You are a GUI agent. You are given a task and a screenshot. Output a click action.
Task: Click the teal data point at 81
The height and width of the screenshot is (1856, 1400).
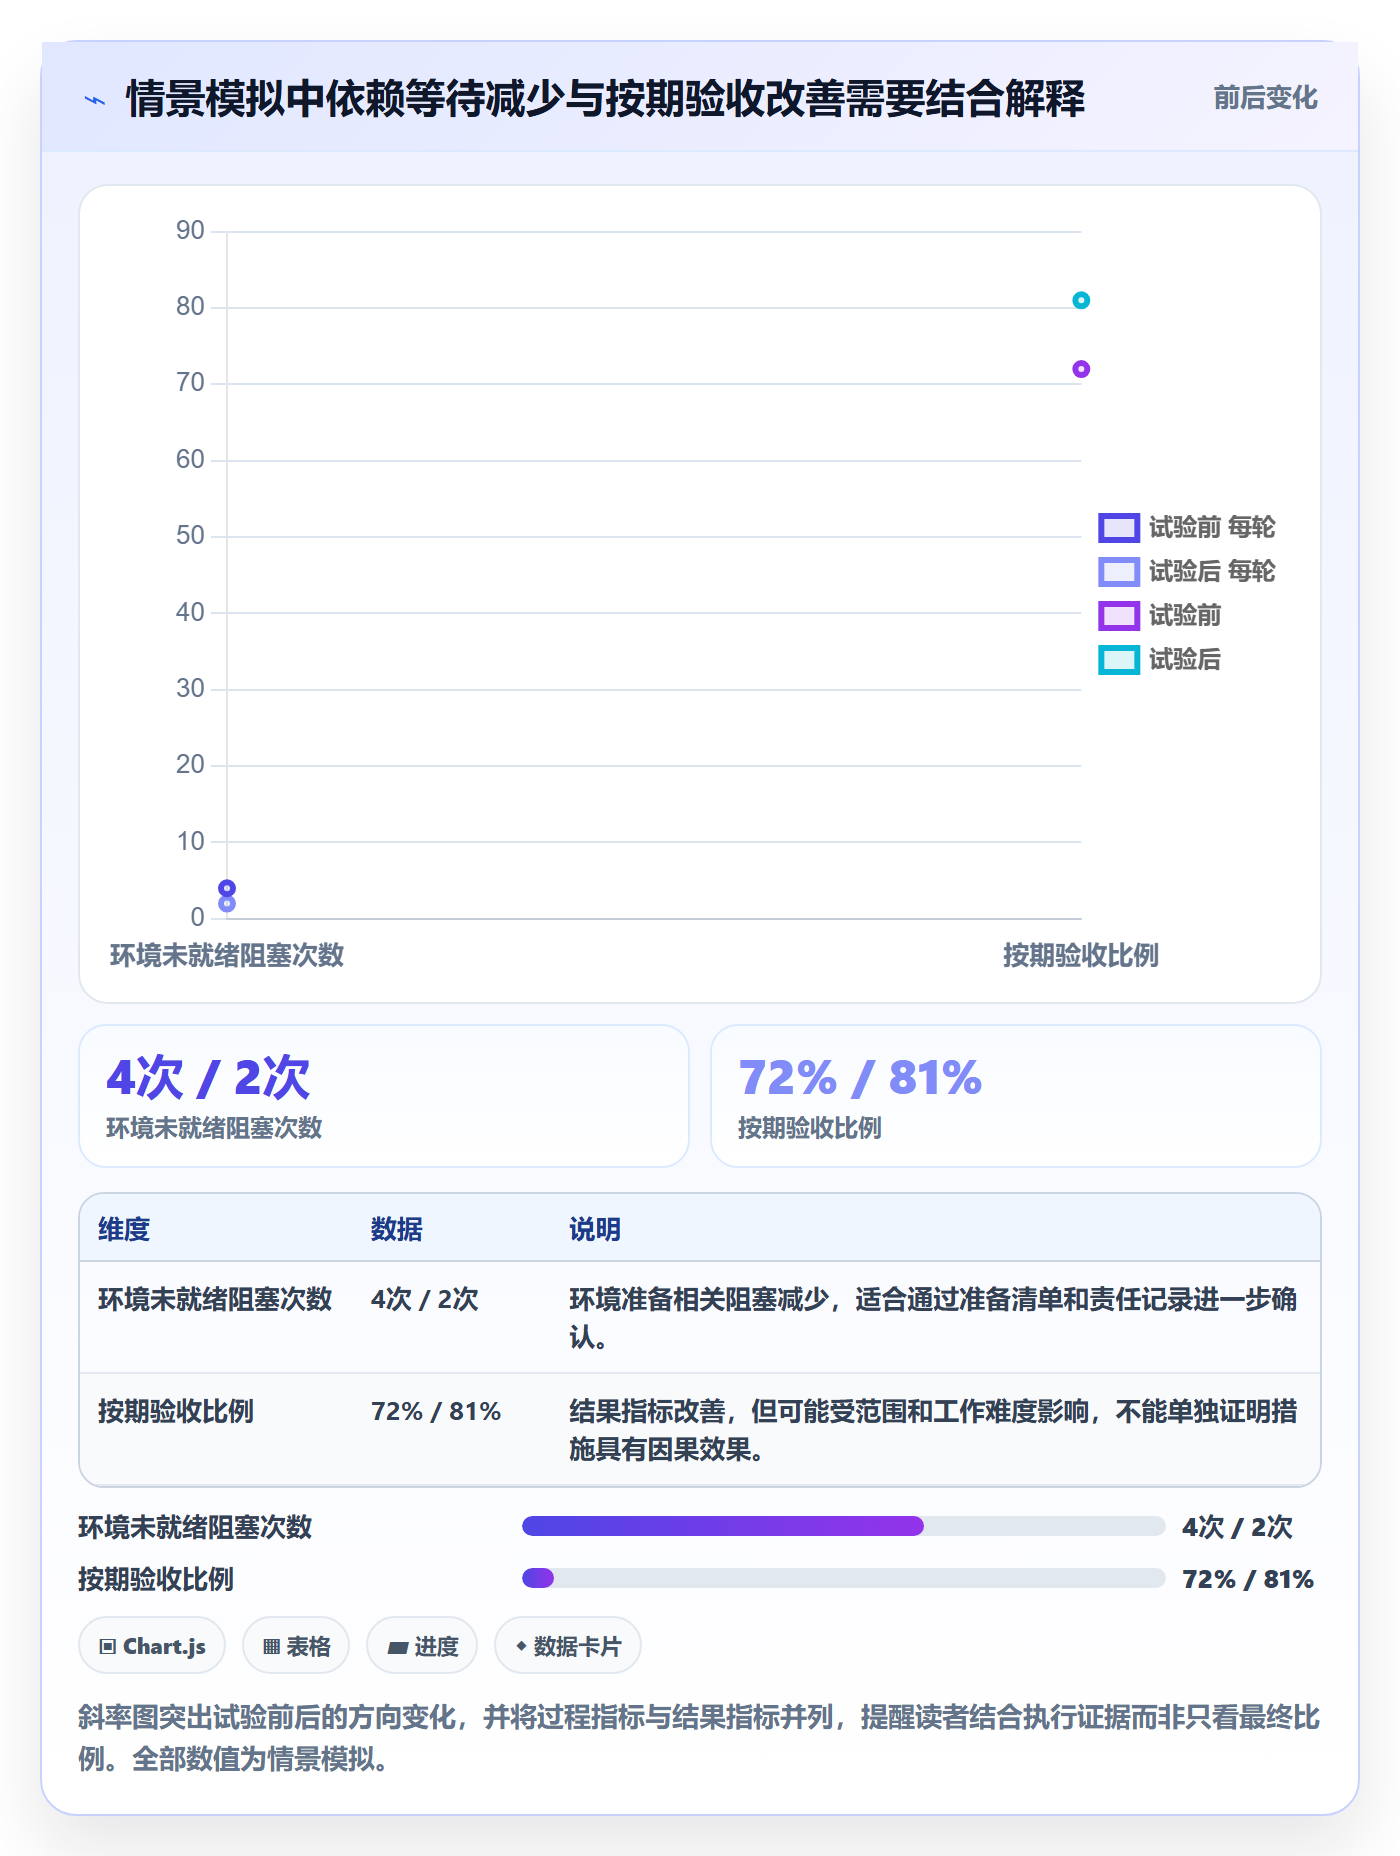[x=1081, y=300]
